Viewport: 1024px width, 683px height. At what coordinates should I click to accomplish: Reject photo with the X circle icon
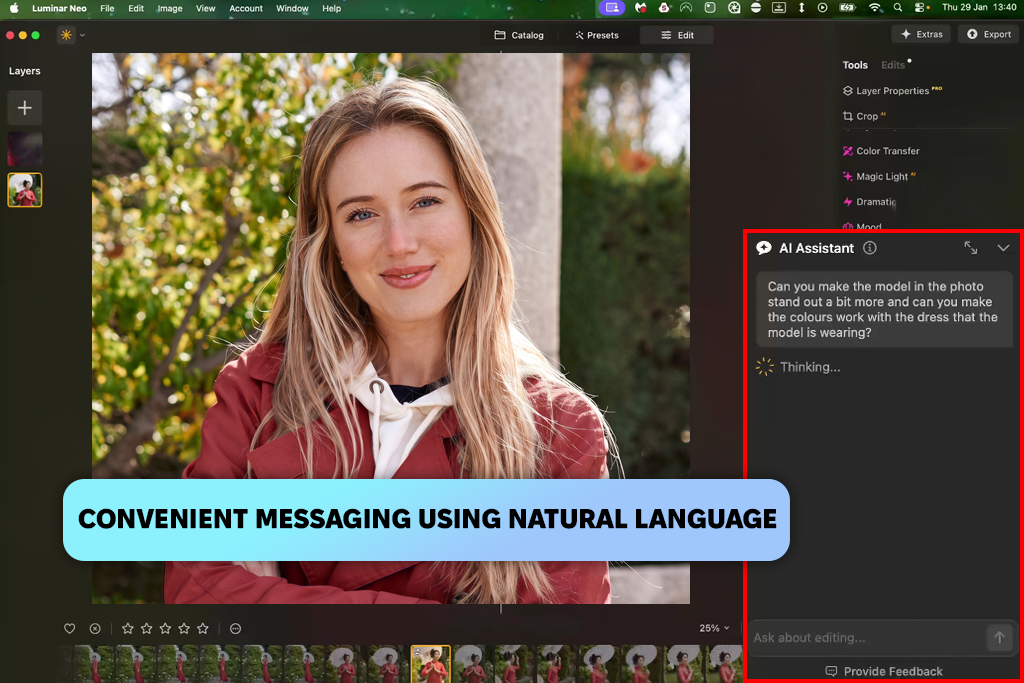(x=95, y=629)
